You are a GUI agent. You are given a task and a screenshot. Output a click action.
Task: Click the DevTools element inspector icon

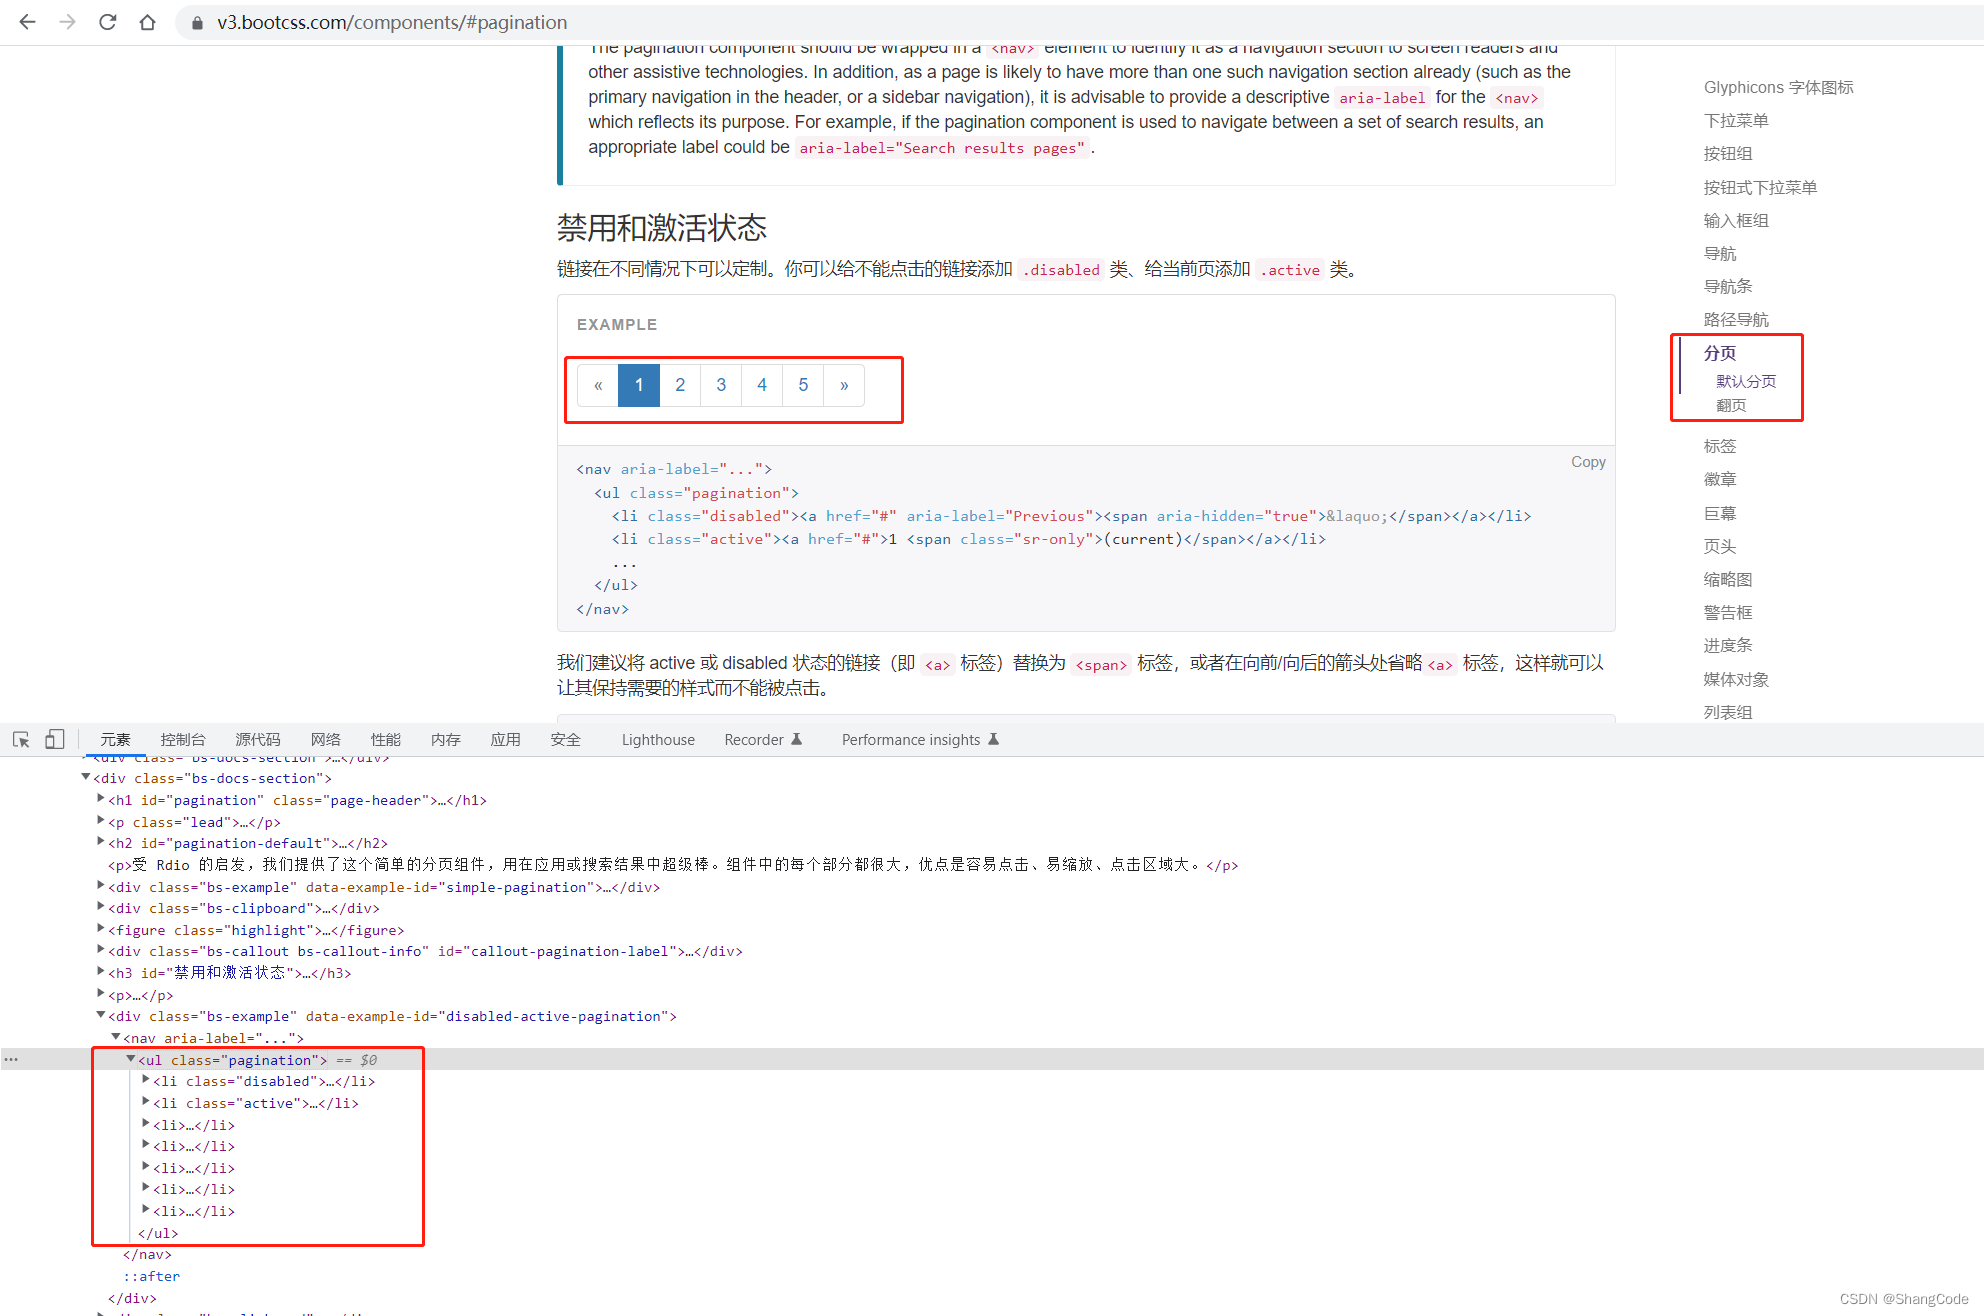pyautogui.click(x=22, y=739)
